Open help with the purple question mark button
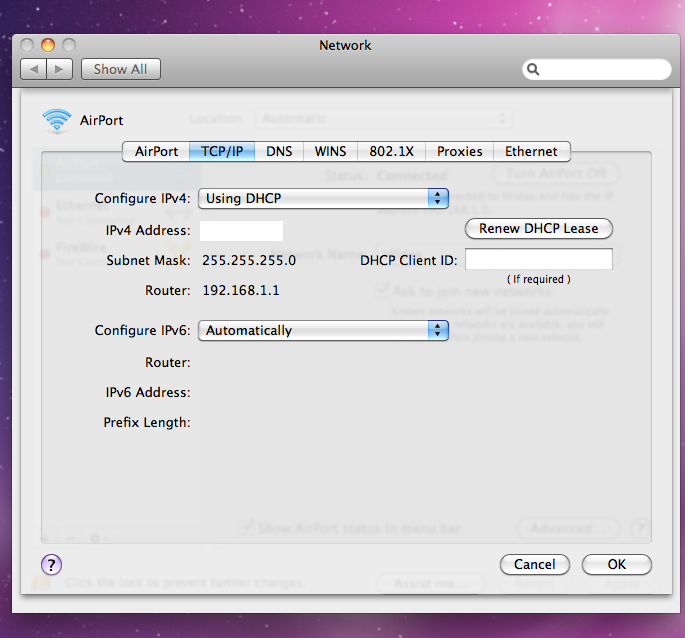This screenshot has height=638, width=685. tap(52, 565)
